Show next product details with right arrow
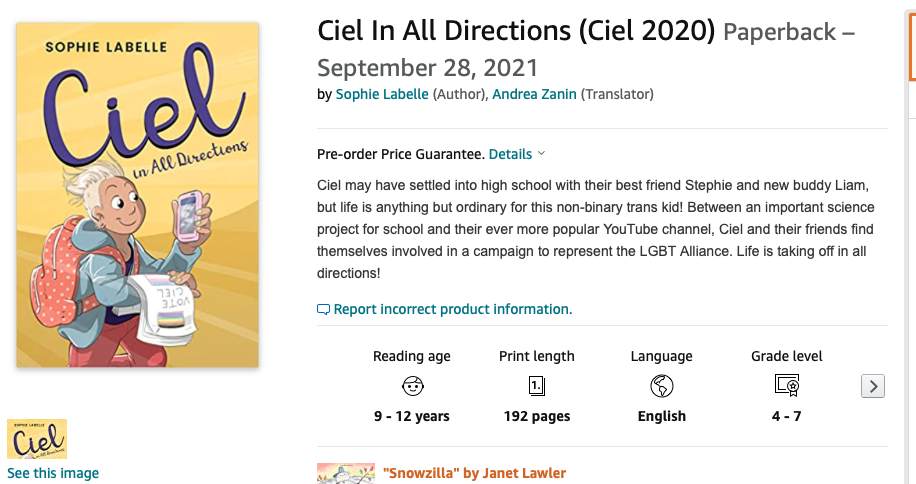 coord(873,386)
